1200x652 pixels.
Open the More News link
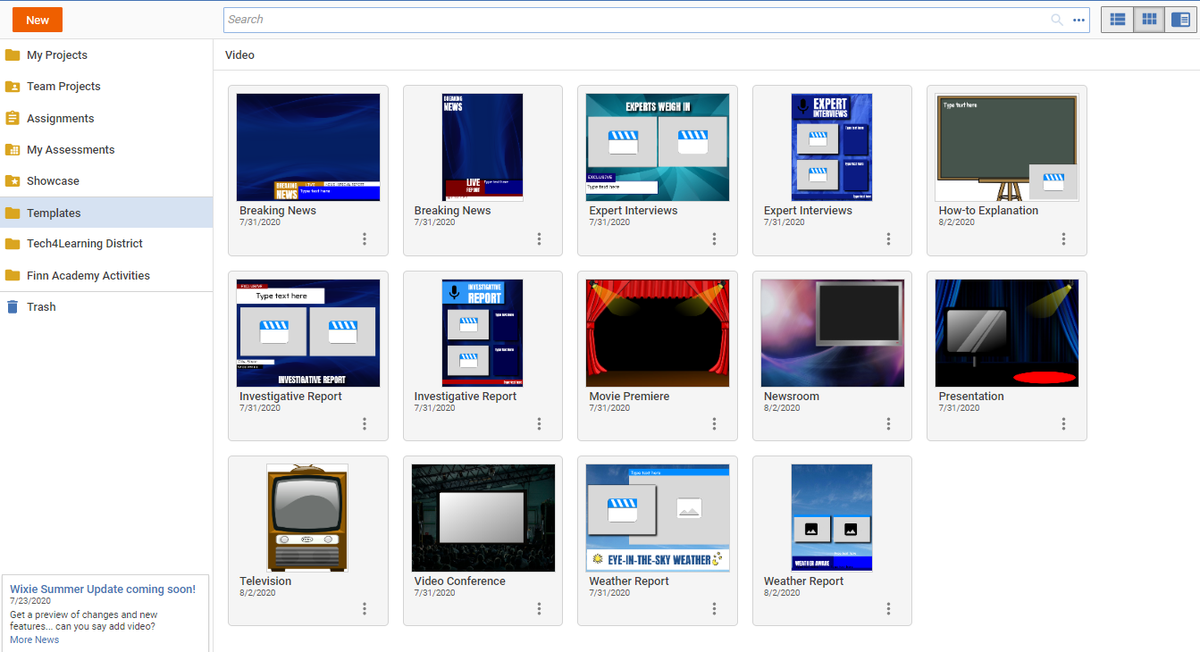coord(34,640)
